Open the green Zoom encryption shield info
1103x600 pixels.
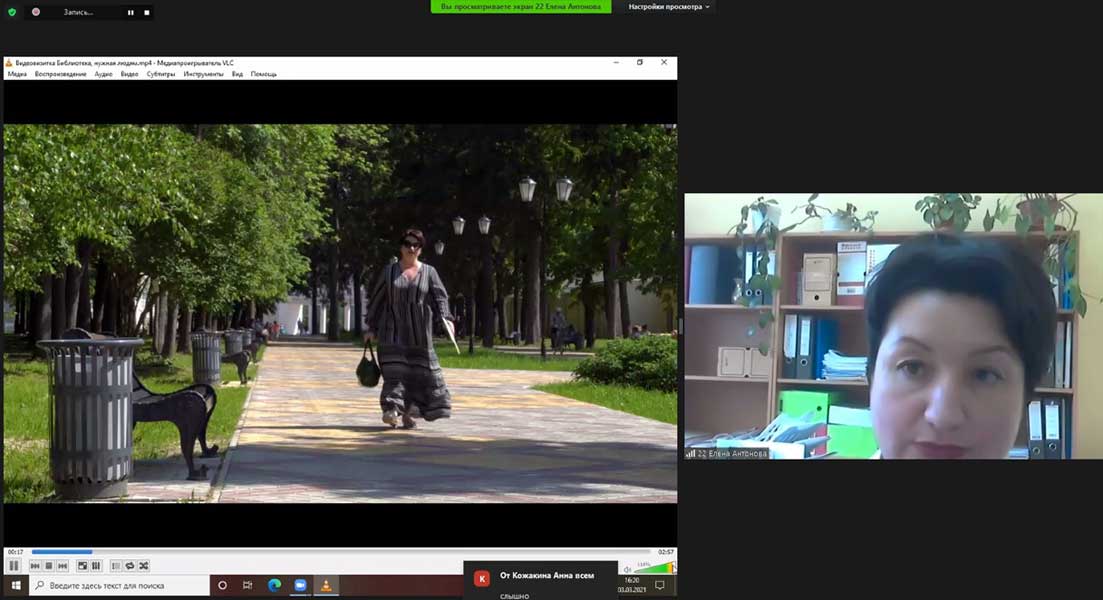(12, 12)
